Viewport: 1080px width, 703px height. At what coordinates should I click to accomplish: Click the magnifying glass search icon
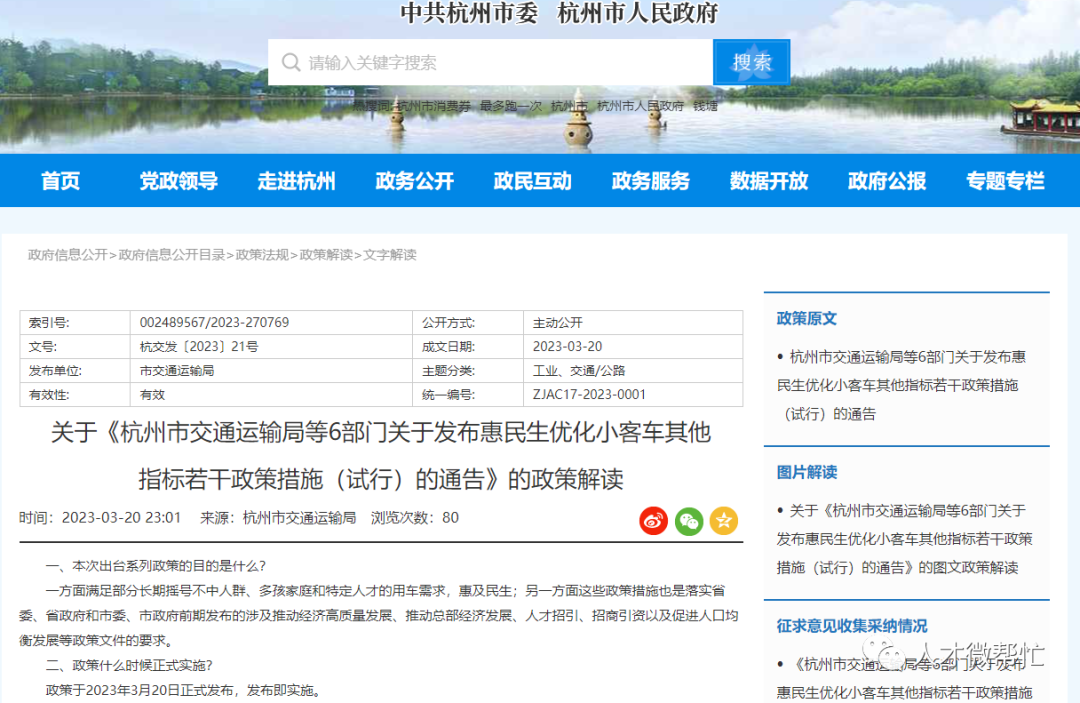(x=291, y=62)
